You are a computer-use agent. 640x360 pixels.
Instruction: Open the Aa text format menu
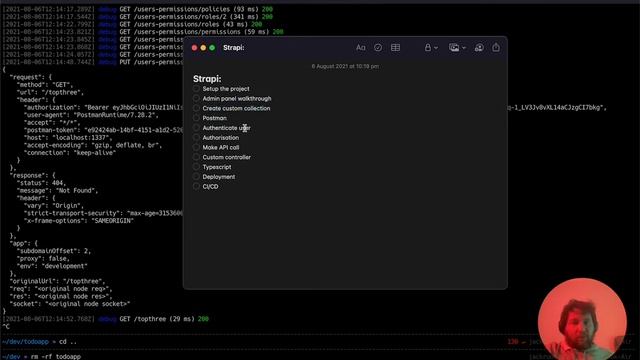(360, 48)
